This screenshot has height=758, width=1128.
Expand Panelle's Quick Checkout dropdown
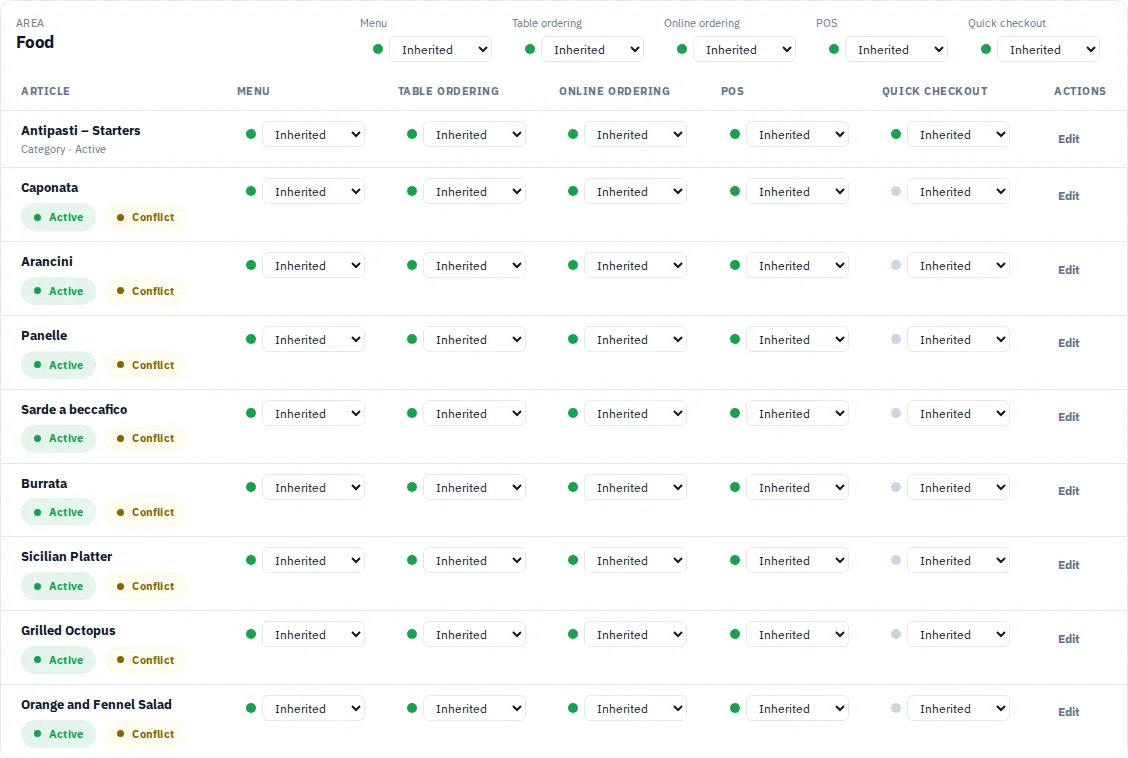[x=958, y=339]
